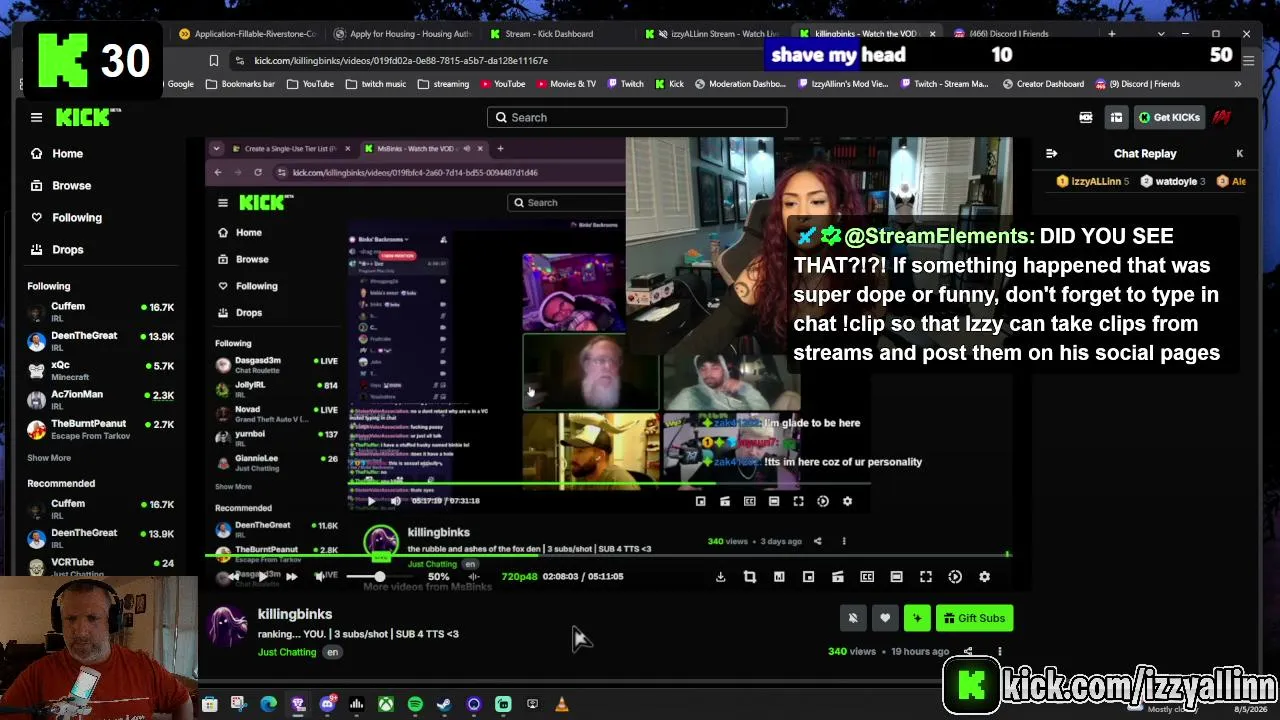Click the Gift Subs button
Viewport: 1280px width, 720px height.
pyautogui.click(x=974, y=618)
